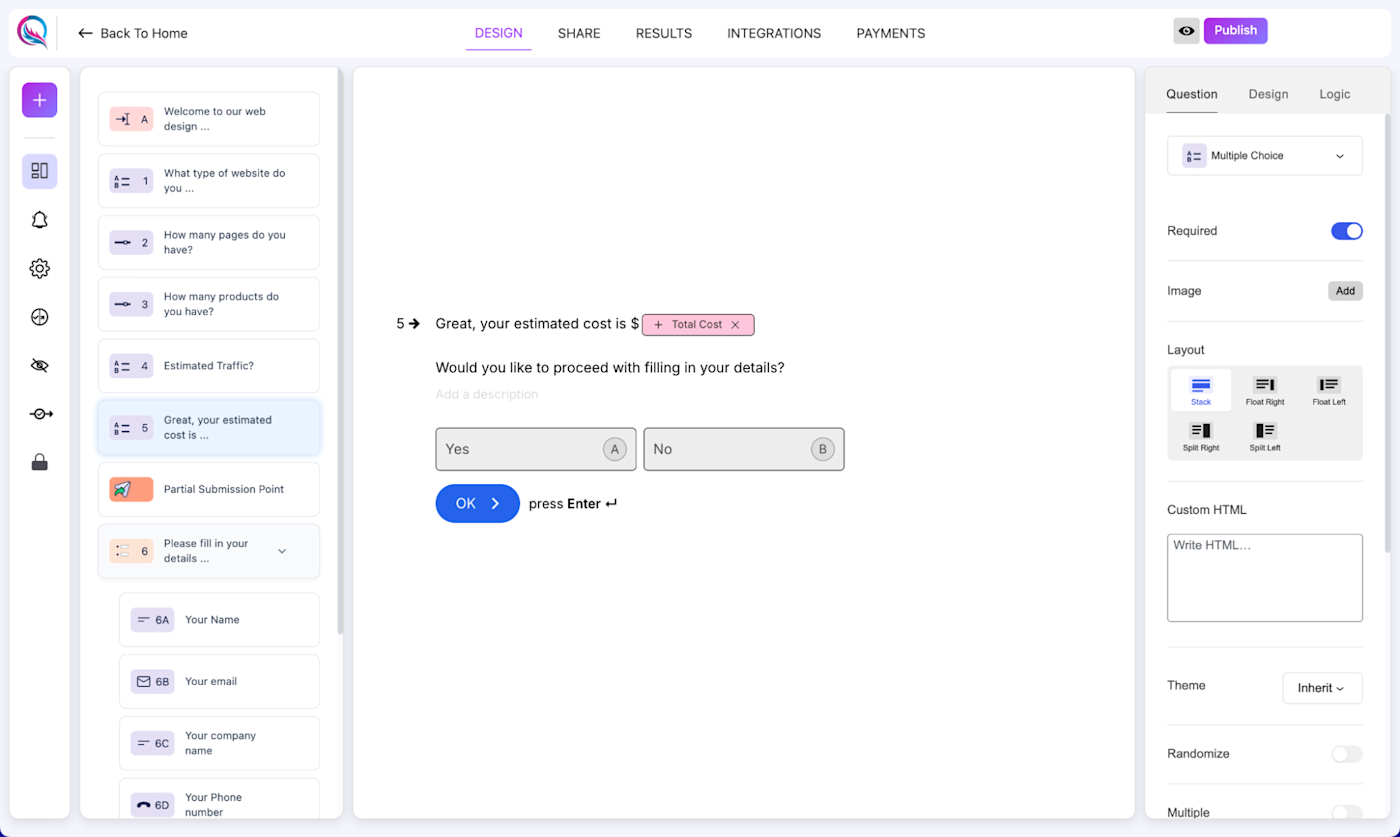Click the preview eye icon near Publish
Viewport: 1400px width, 837px height.
click(x=1186, y=31)
